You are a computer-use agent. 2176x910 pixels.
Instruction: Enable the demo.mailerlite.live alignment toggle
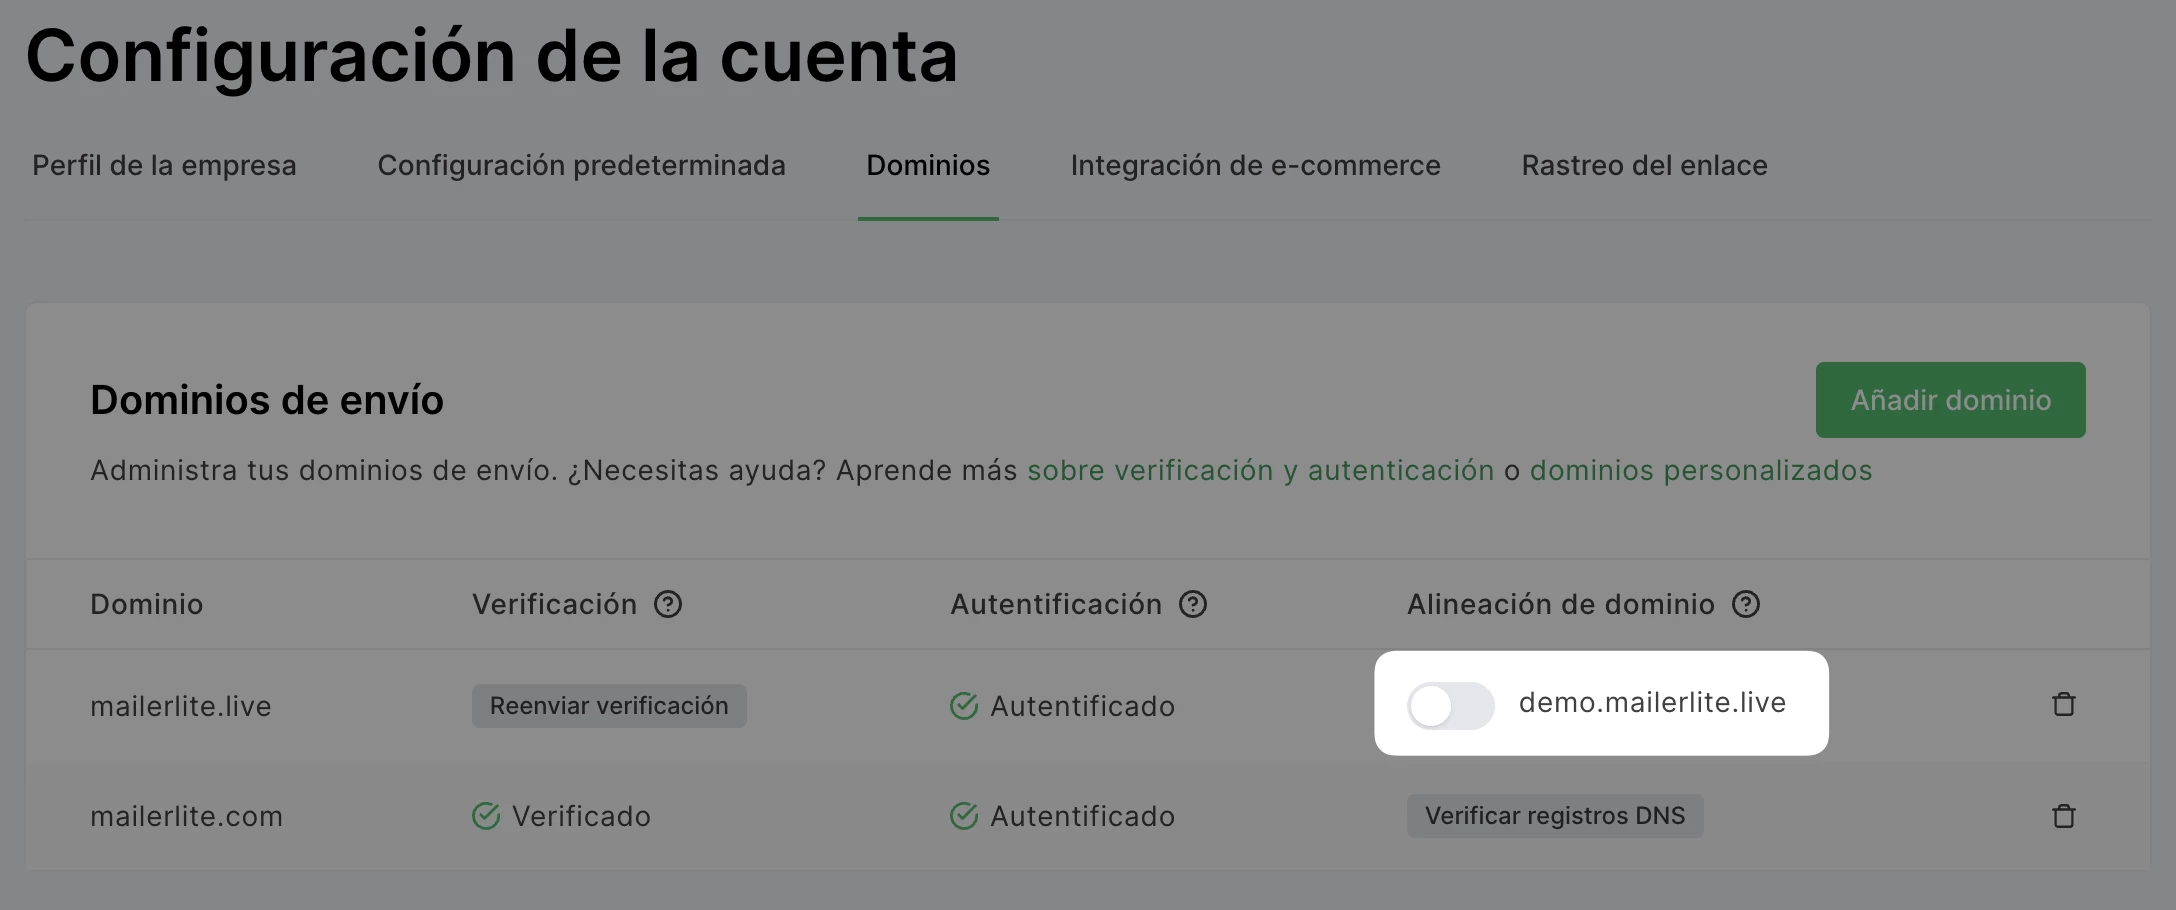pyautogui.click(x=1450, y=706)
